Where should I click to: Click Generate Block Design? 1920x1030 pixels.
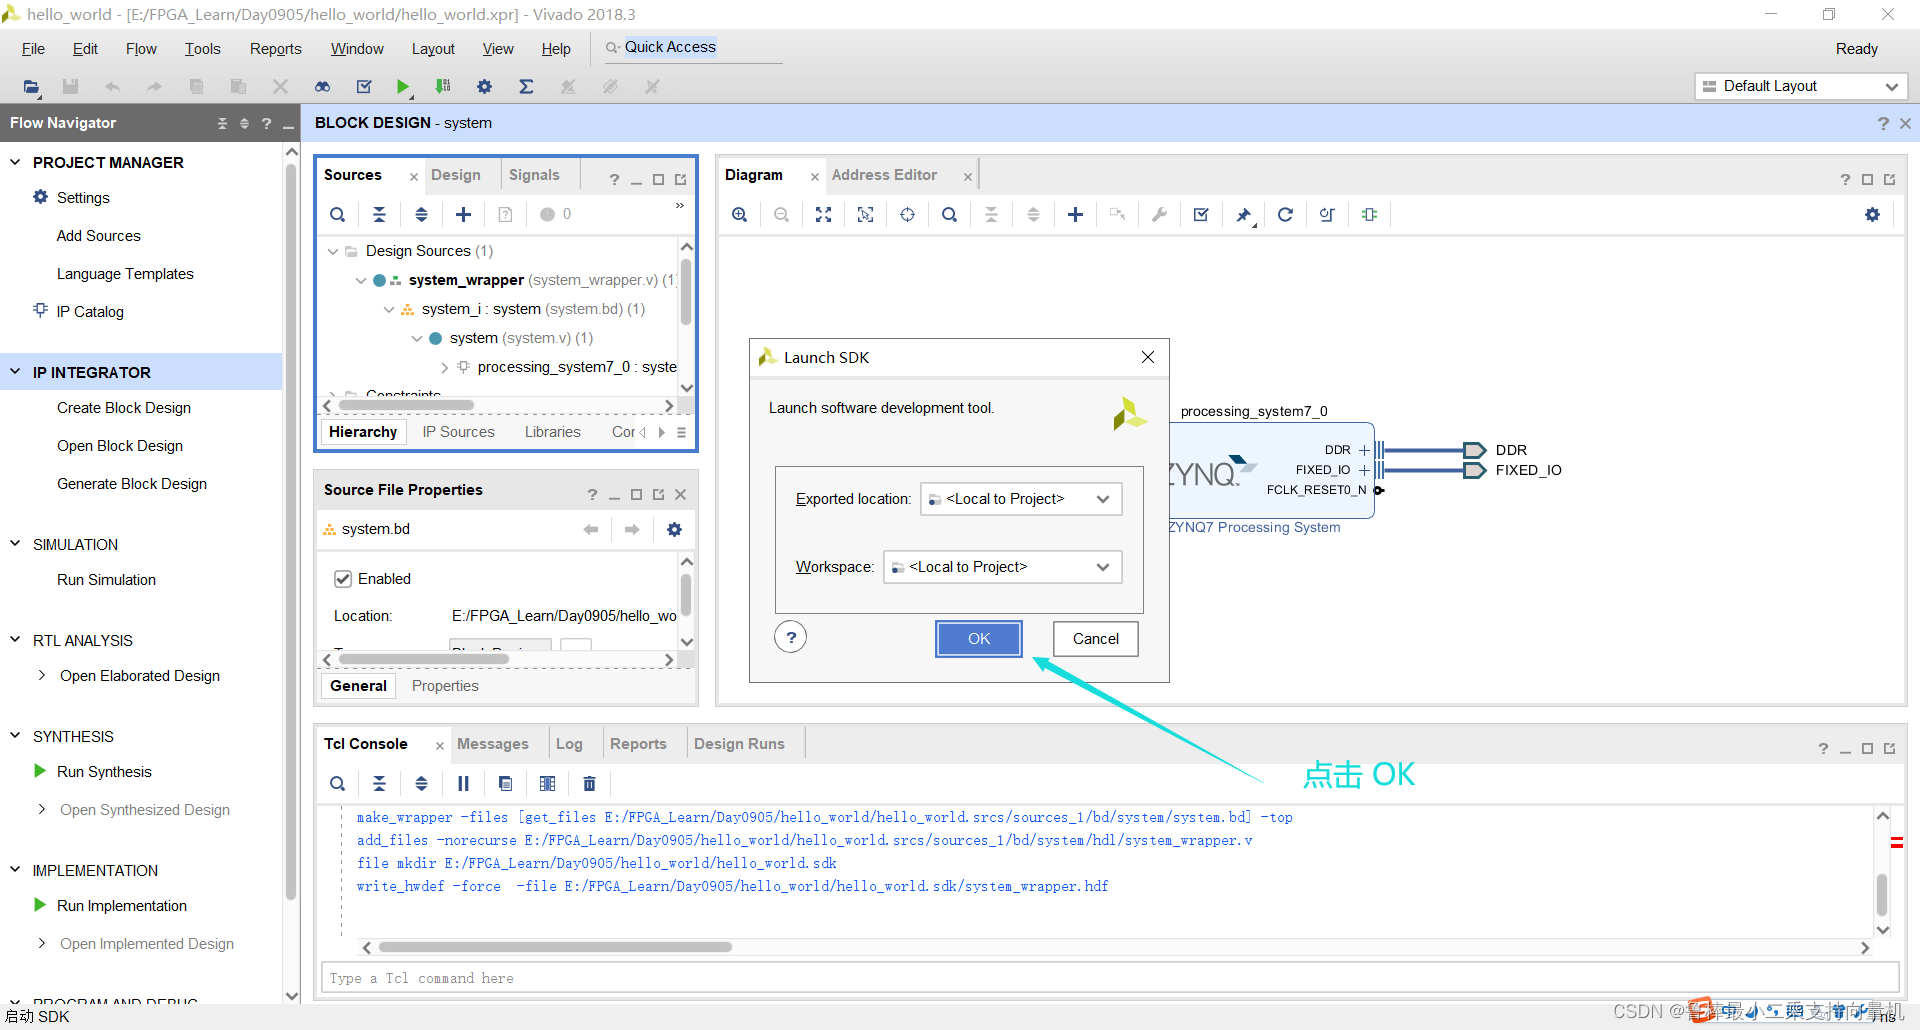(132, 484)
